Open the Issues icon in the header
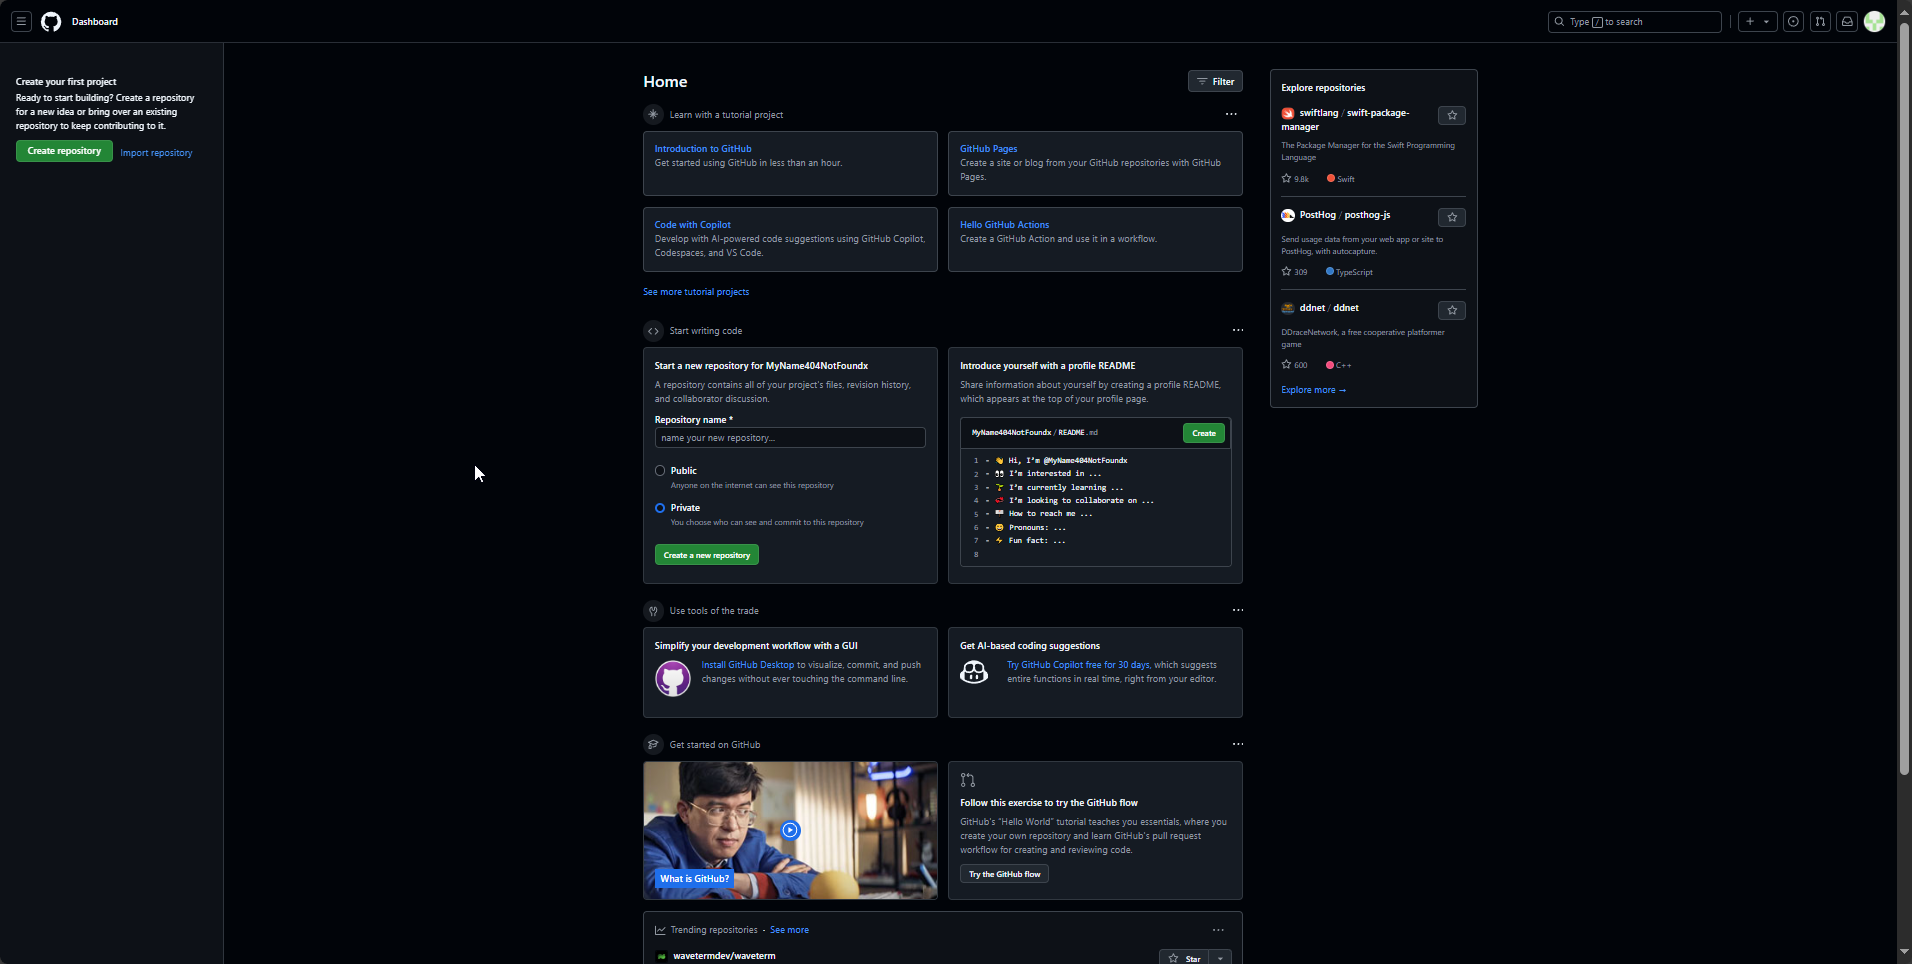 click(1793, 21)
